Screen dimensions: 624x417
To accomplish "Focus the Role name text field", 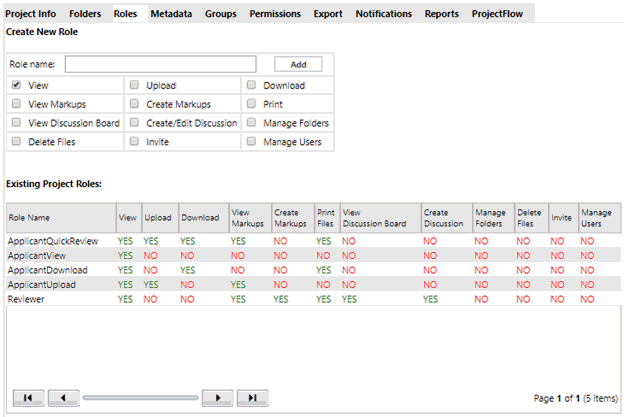I will tap(161, 64).
